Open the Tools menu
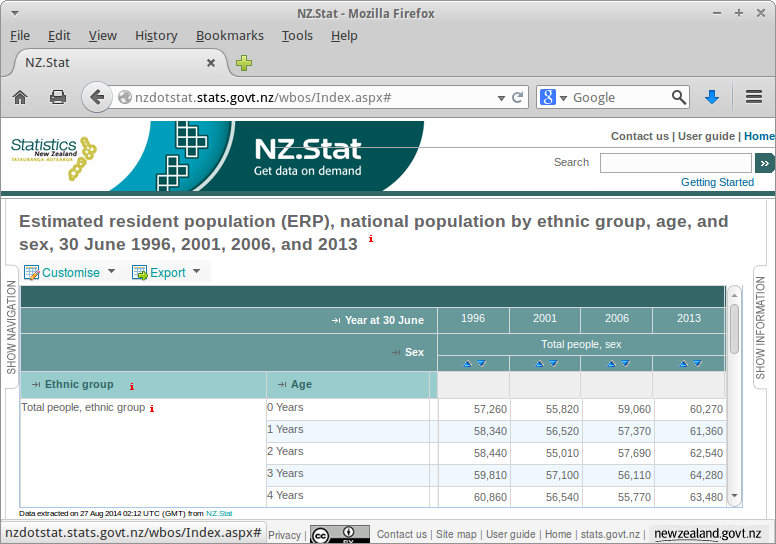This screenshot has height=544, width=776. point(297,36)
